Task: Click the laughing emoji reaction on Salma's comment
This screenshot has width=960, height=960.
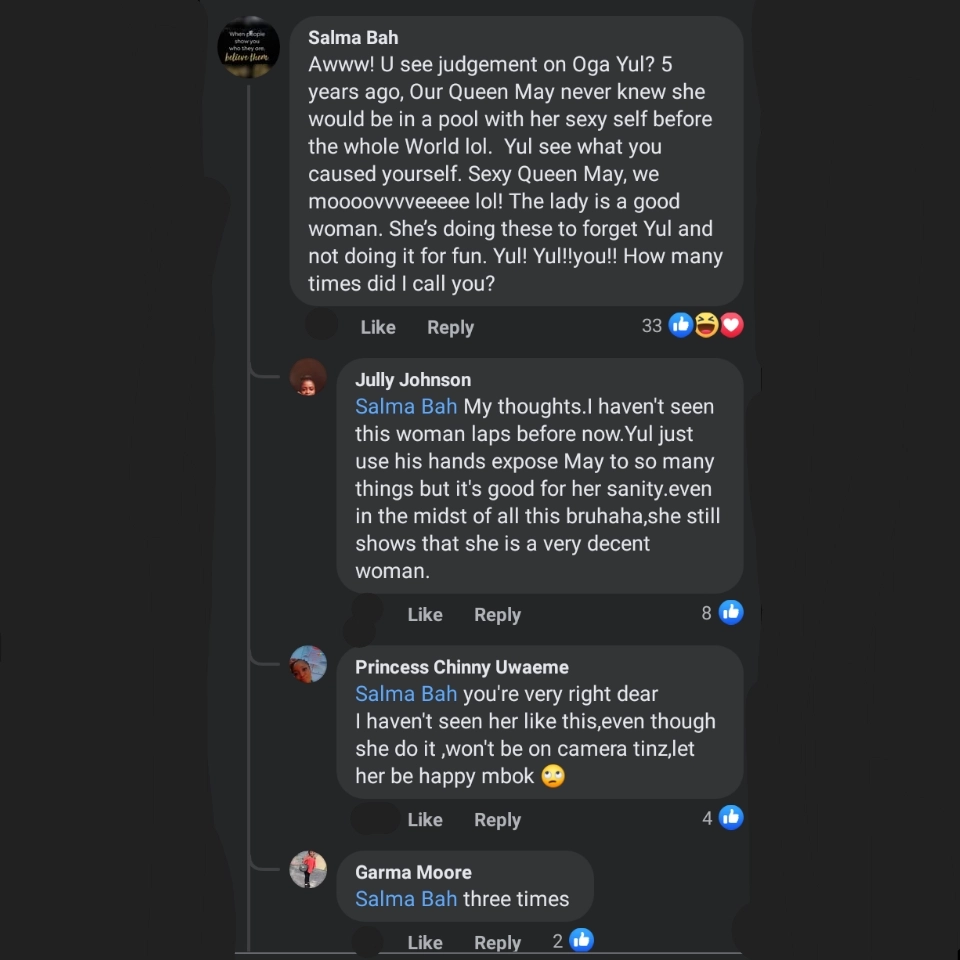Action: pos(707,325)
